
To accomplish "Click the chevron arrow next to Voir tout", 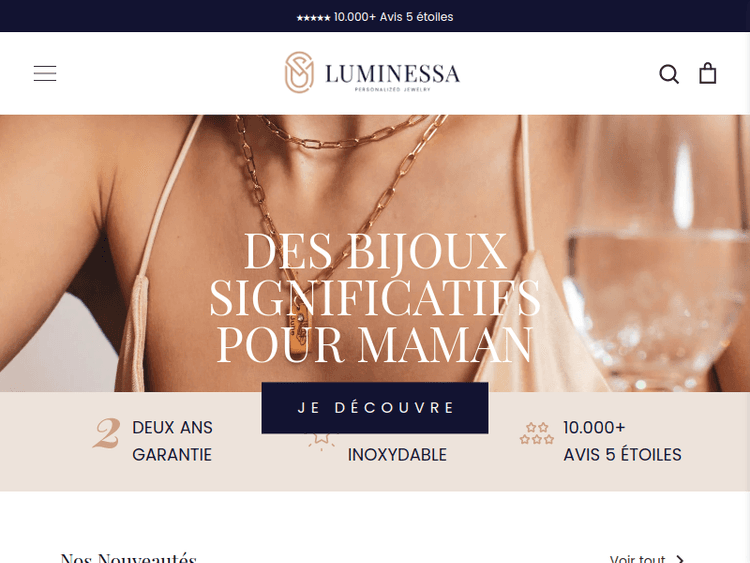I will 680,559.
